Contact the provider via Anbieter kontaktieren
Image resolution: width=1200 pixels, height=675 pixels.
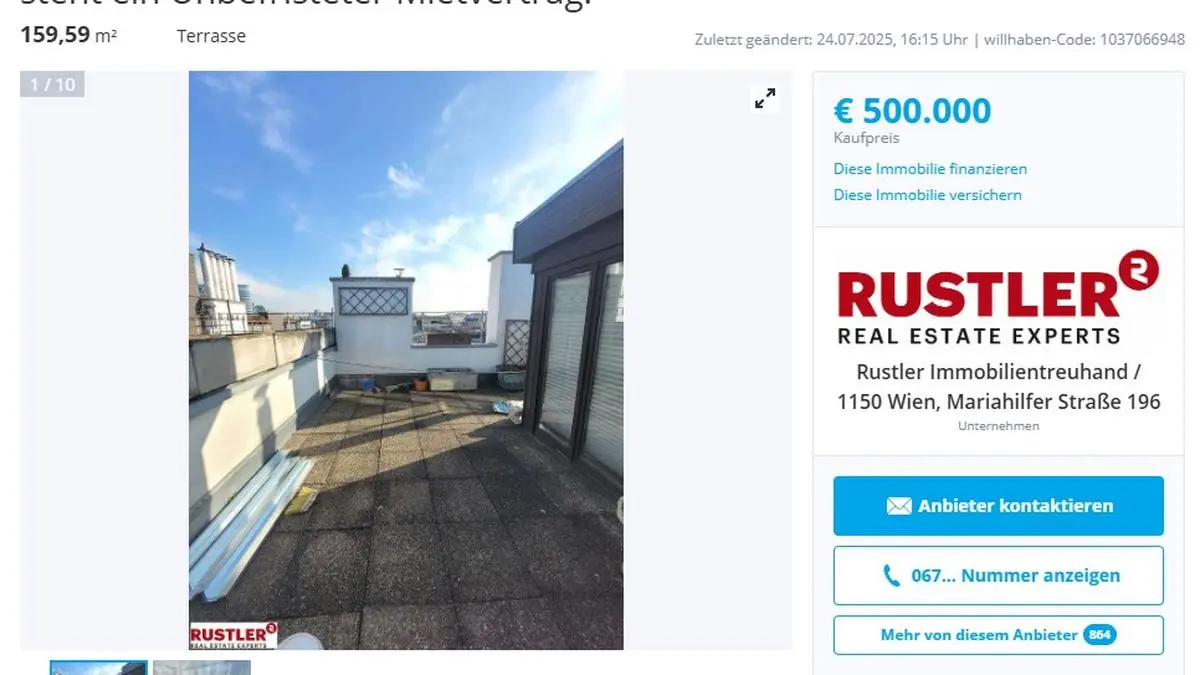pos(998,505)
